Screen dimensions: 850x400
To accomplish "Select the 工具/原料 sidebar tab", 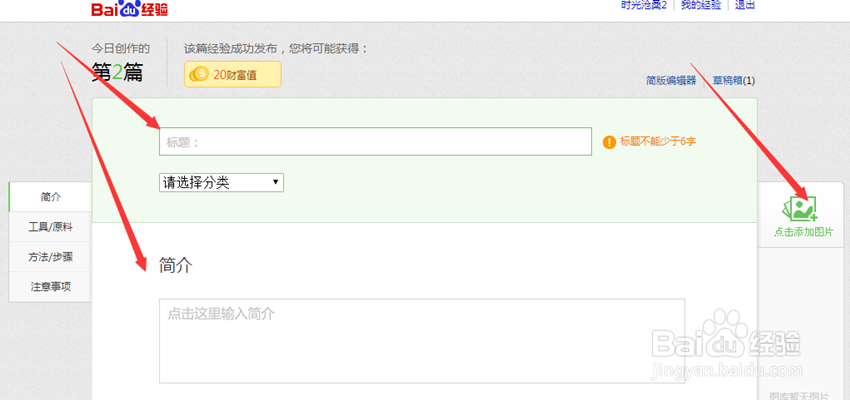I will tap(50, 227).
